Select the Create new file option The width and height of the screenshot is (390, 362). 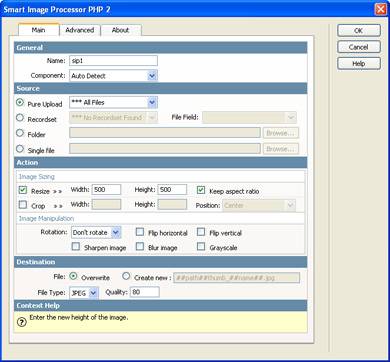[126, 276]
